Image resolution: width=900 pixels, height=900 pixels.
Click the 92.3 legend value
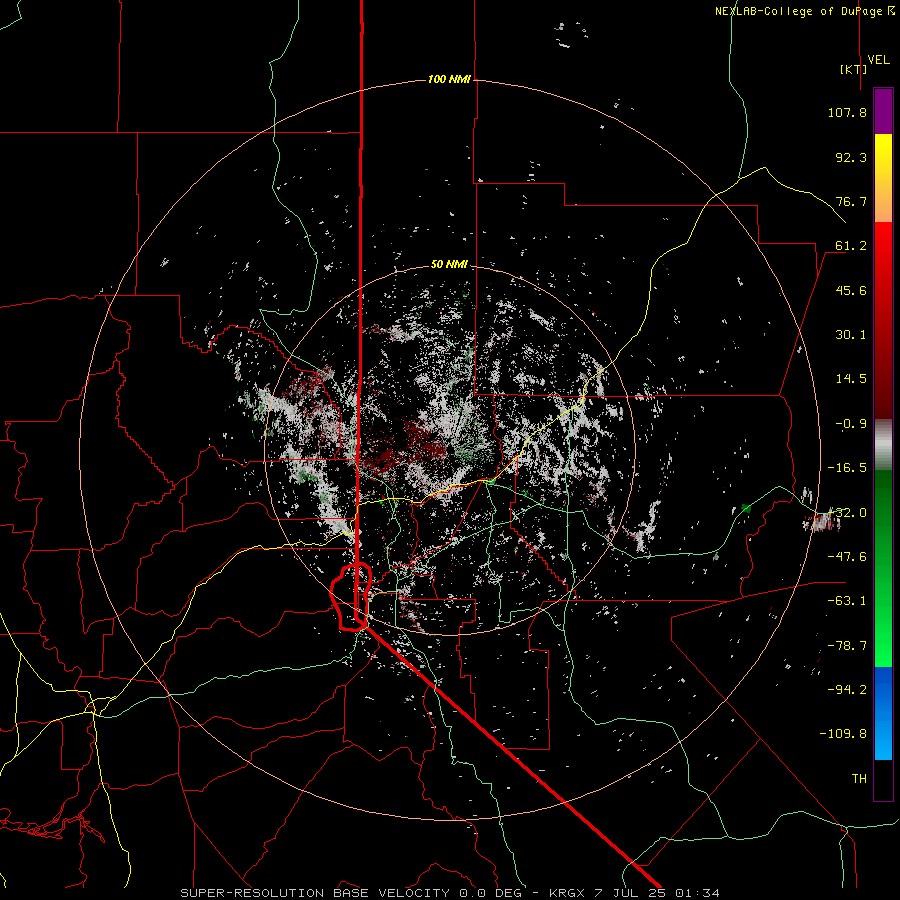pos(851,157)
